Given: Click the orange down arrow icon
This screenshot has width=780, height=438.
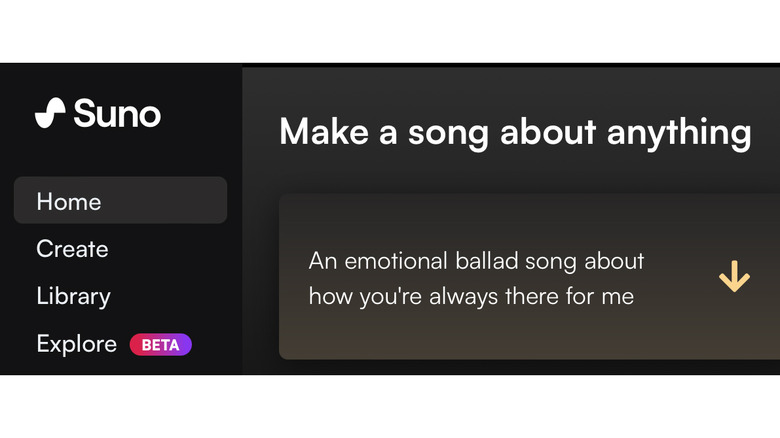Looking at the screenshot, I should tap(734, 277).
